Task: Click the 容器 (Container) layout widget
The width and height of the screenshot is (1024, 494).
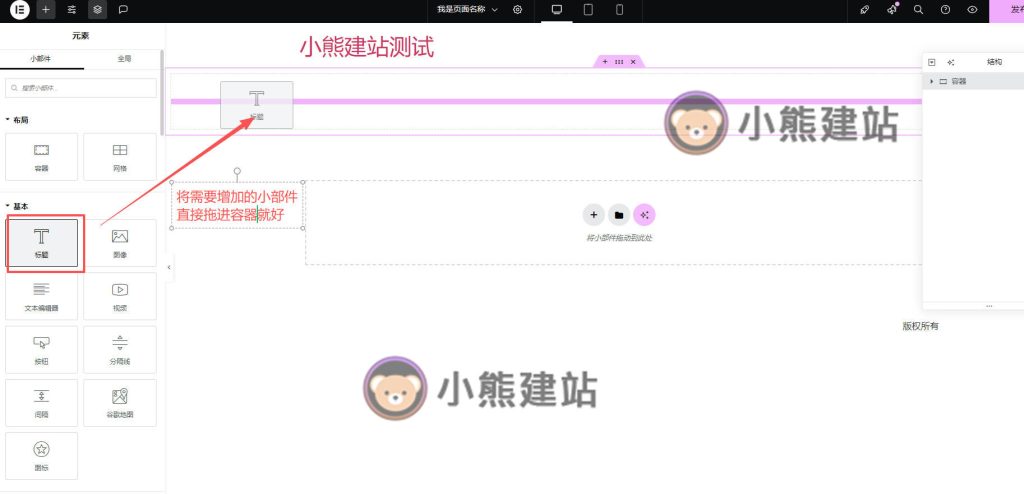Action: point(41,156)
